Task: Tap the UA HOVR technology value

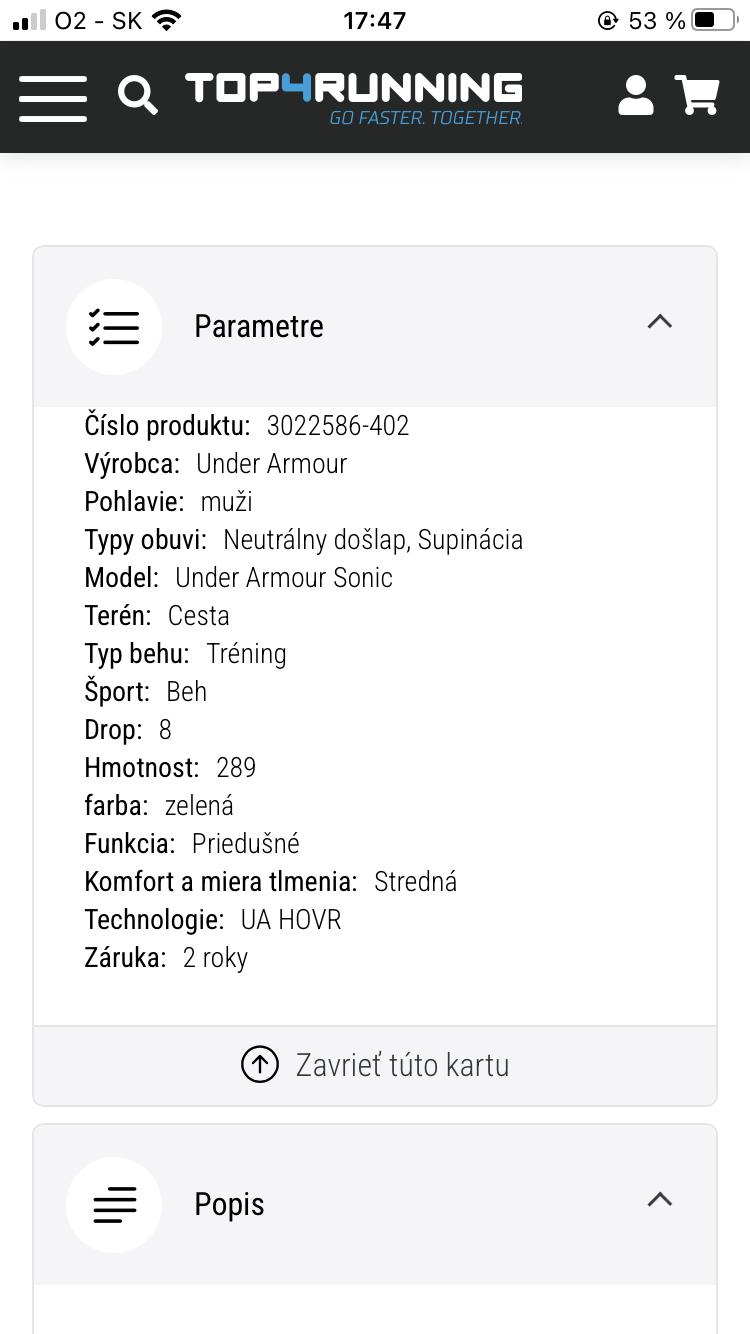Action: tap(291, 920)
